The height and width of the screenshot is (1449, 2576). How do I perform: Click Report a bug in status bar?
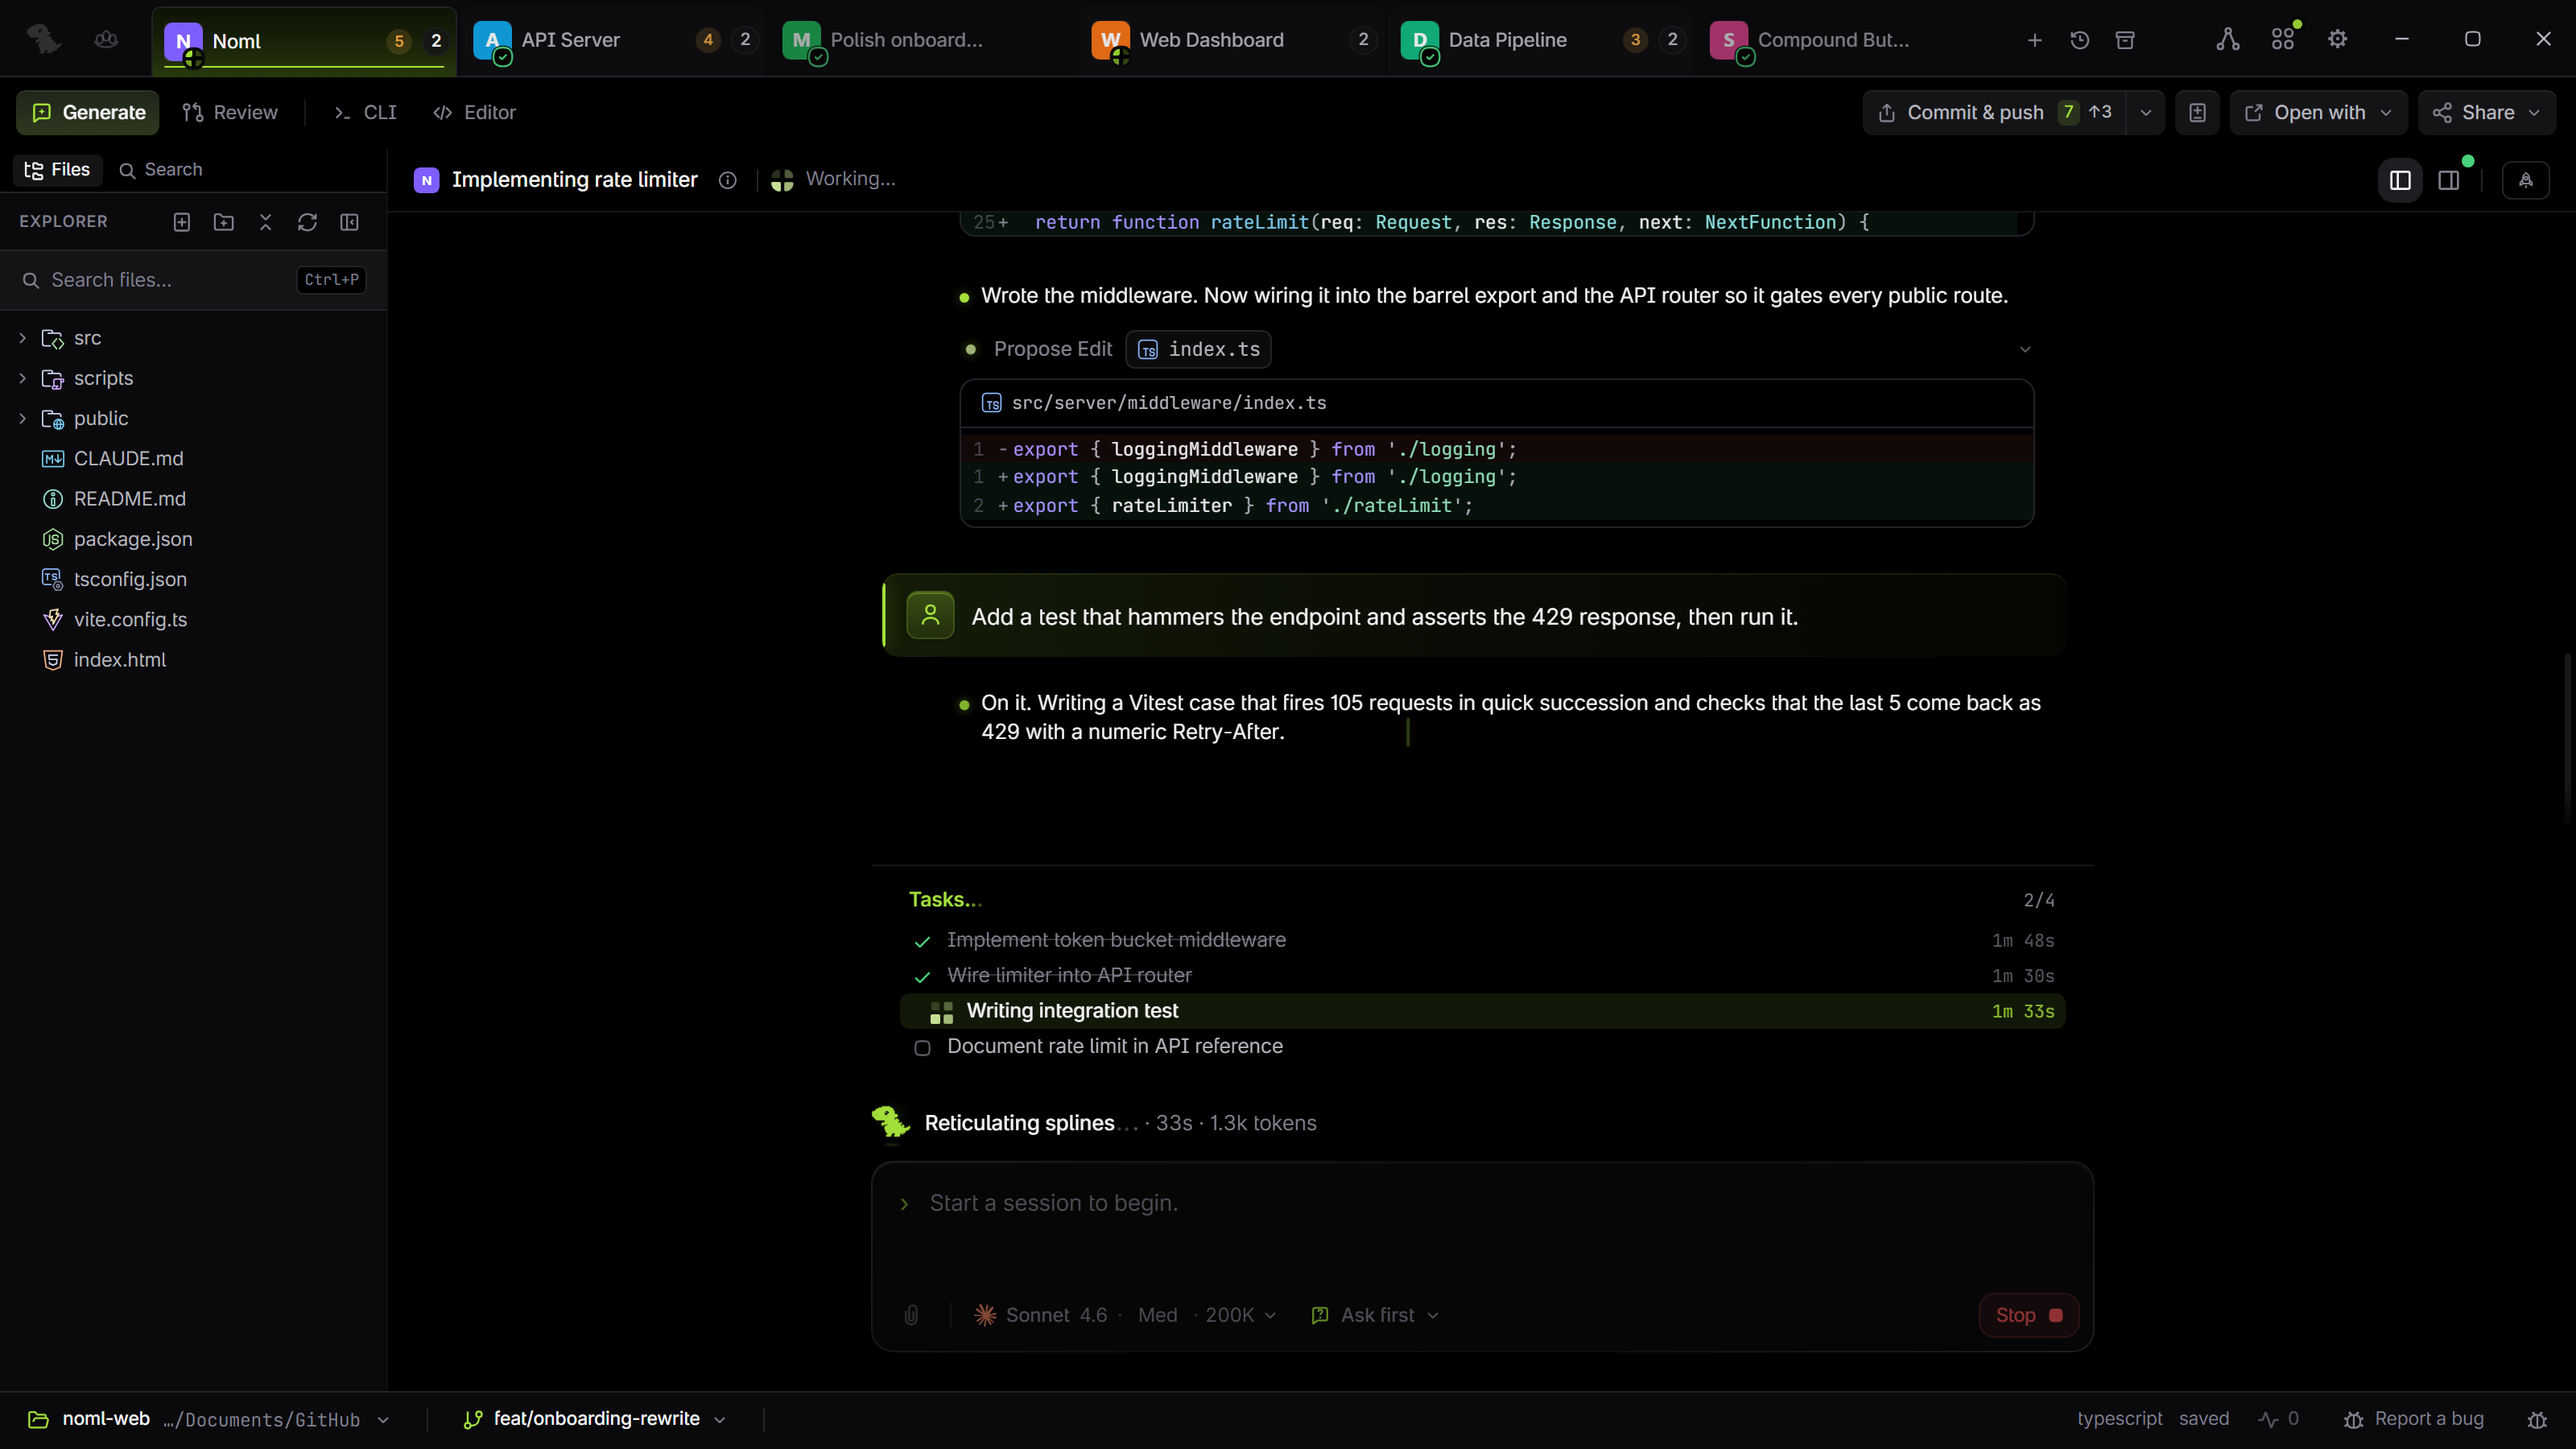click(x=2413, y=1419)
